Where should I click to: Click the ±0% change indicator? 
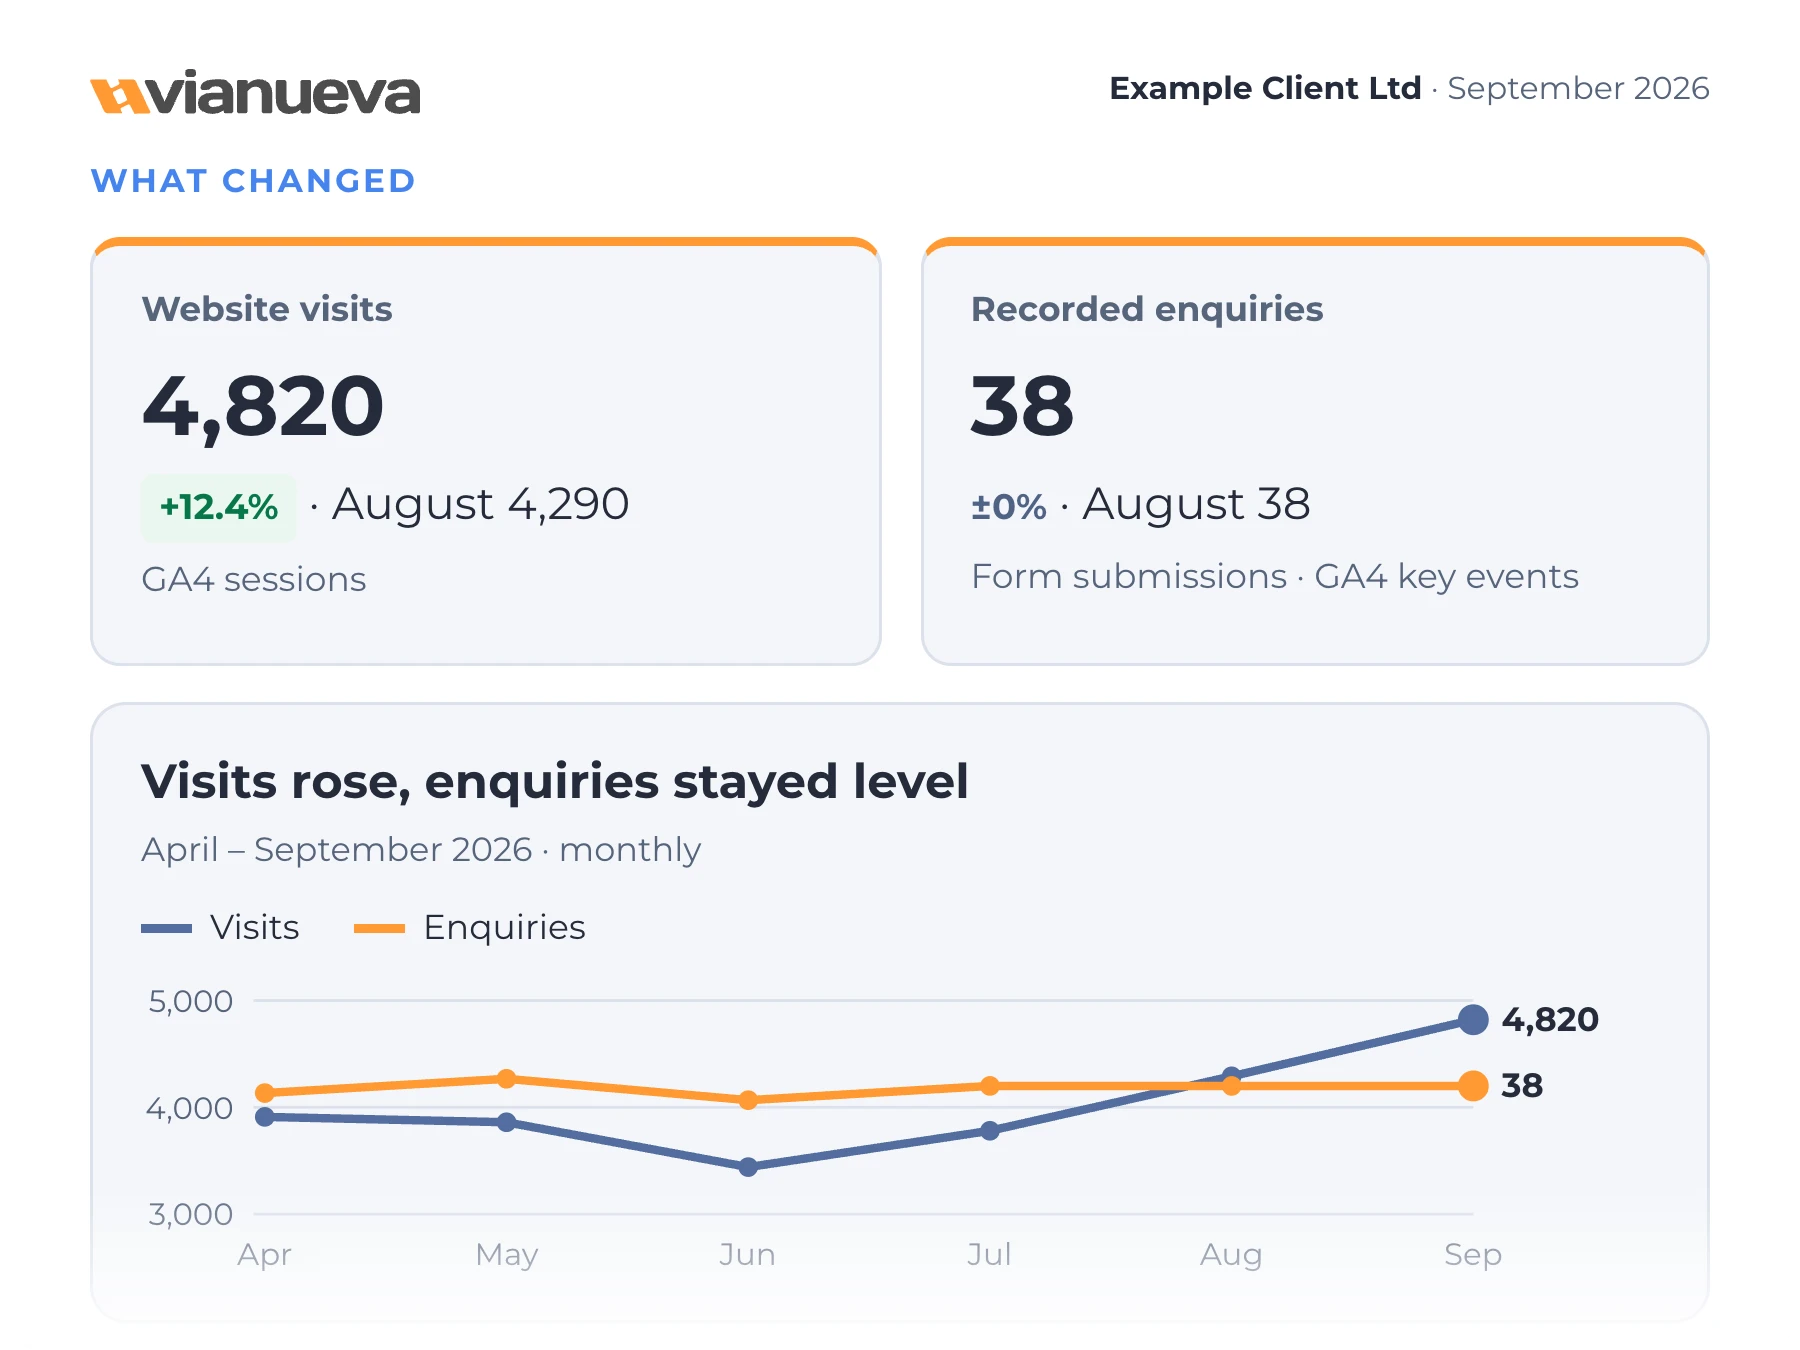1009,506
